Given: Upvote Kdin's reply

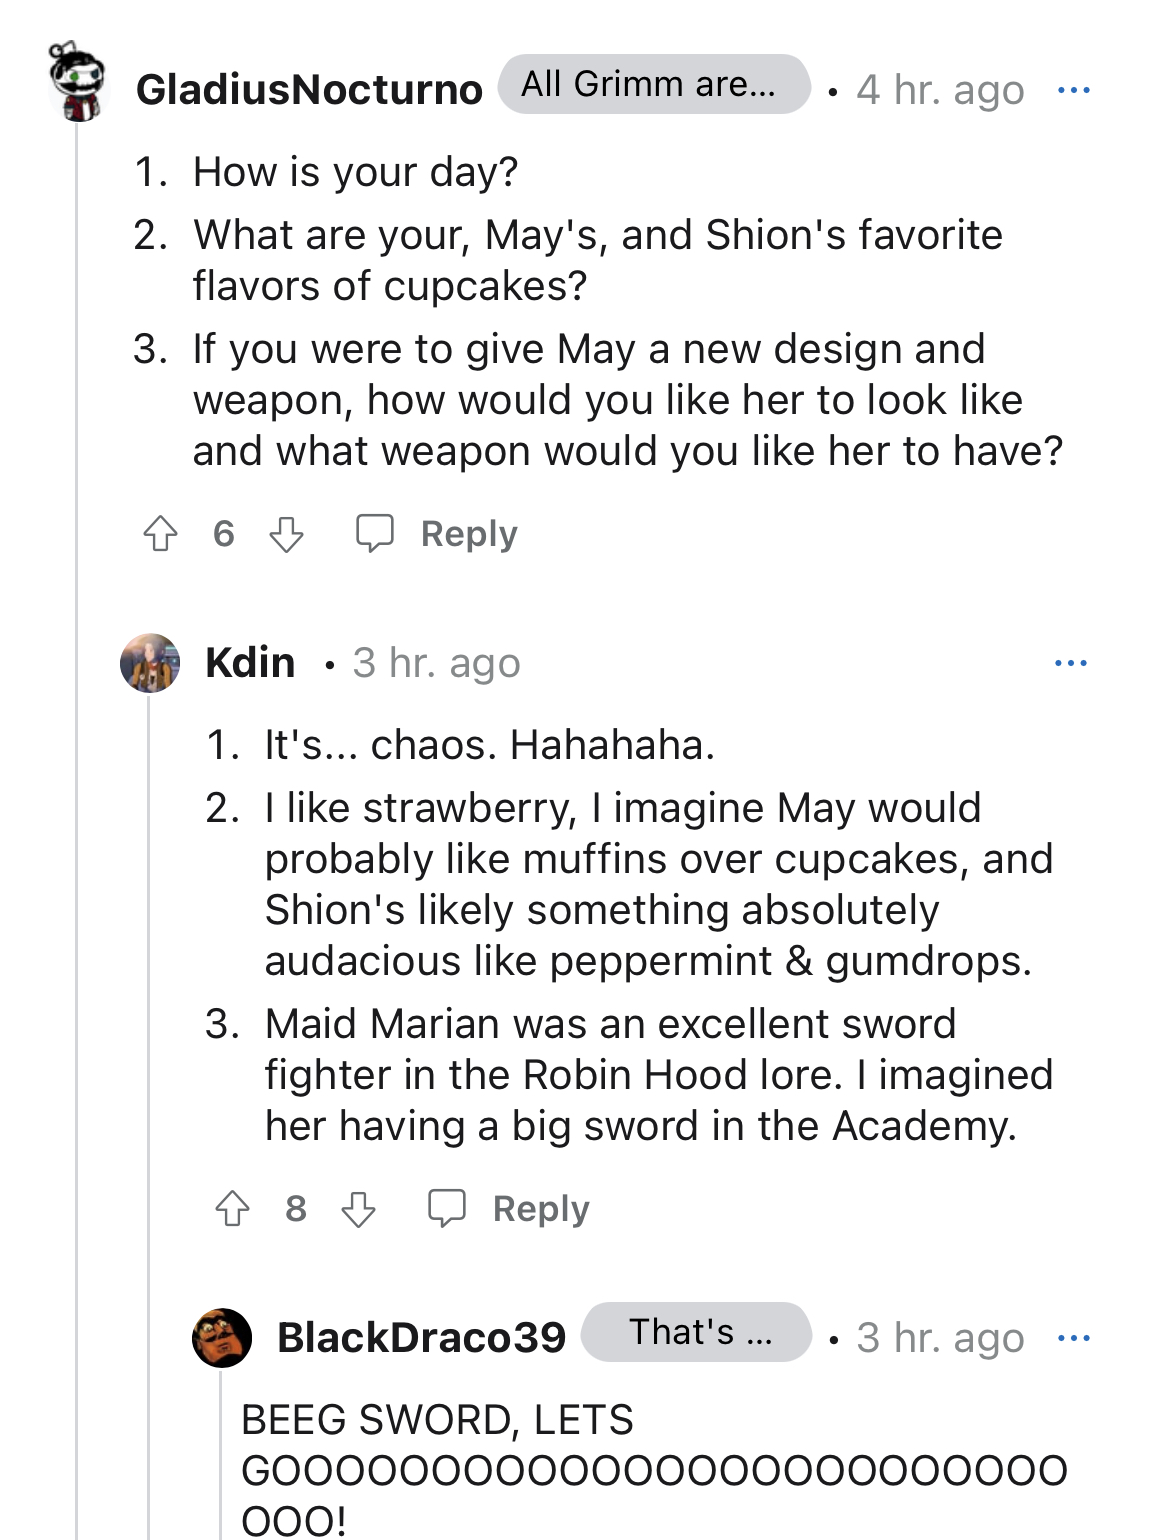Looking at the screenshot, I should (233, 1209).
